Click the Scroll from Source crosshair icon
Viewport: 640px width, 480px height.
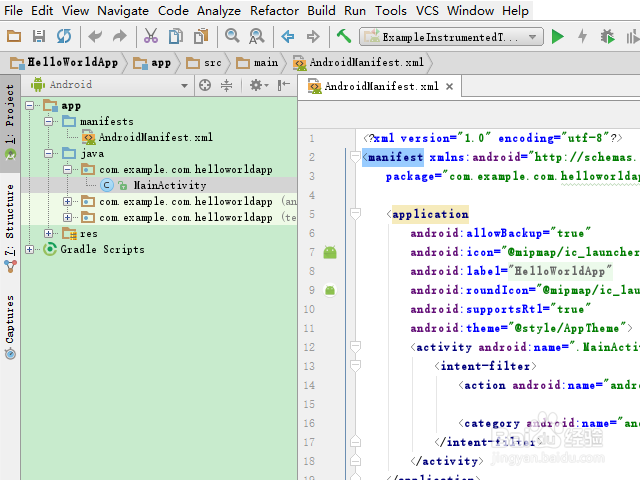coord(205,85)
